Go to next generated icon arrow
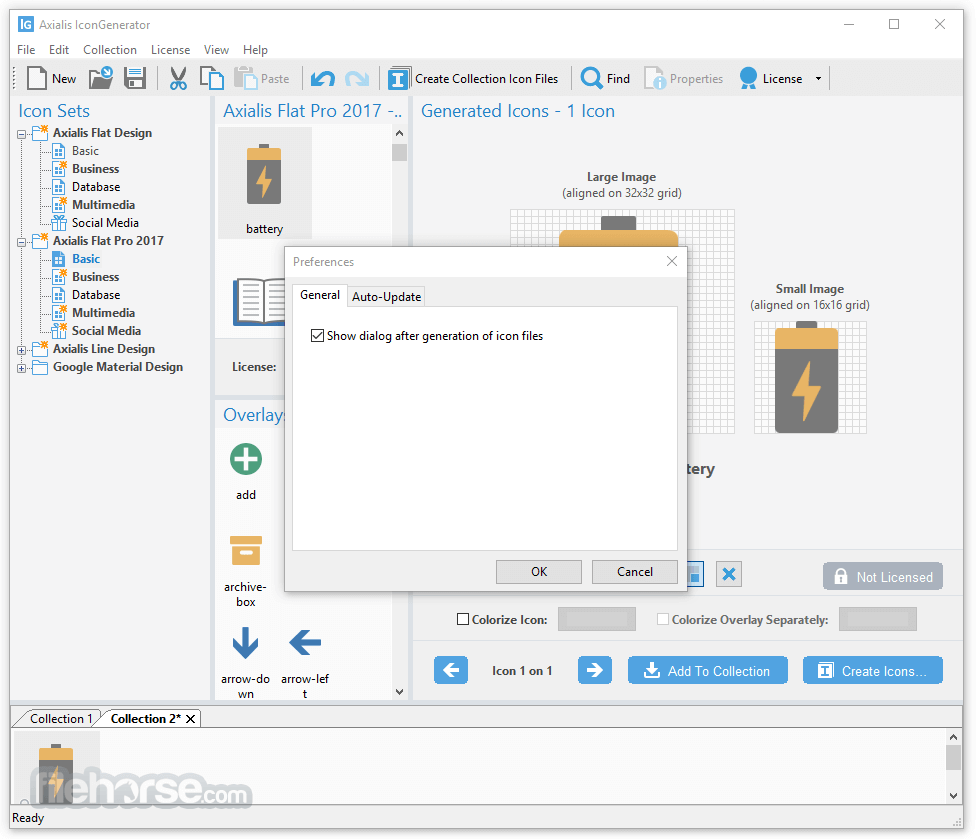 [594, 670]
